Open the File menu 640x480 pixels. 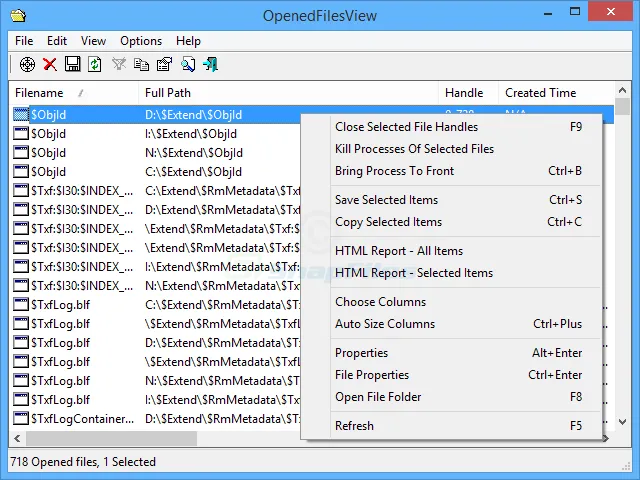tap(24, 41)
